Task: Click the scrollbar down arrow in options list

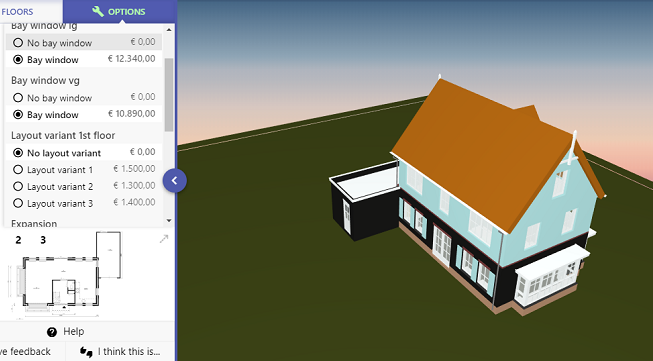Action: pos(169,221)
